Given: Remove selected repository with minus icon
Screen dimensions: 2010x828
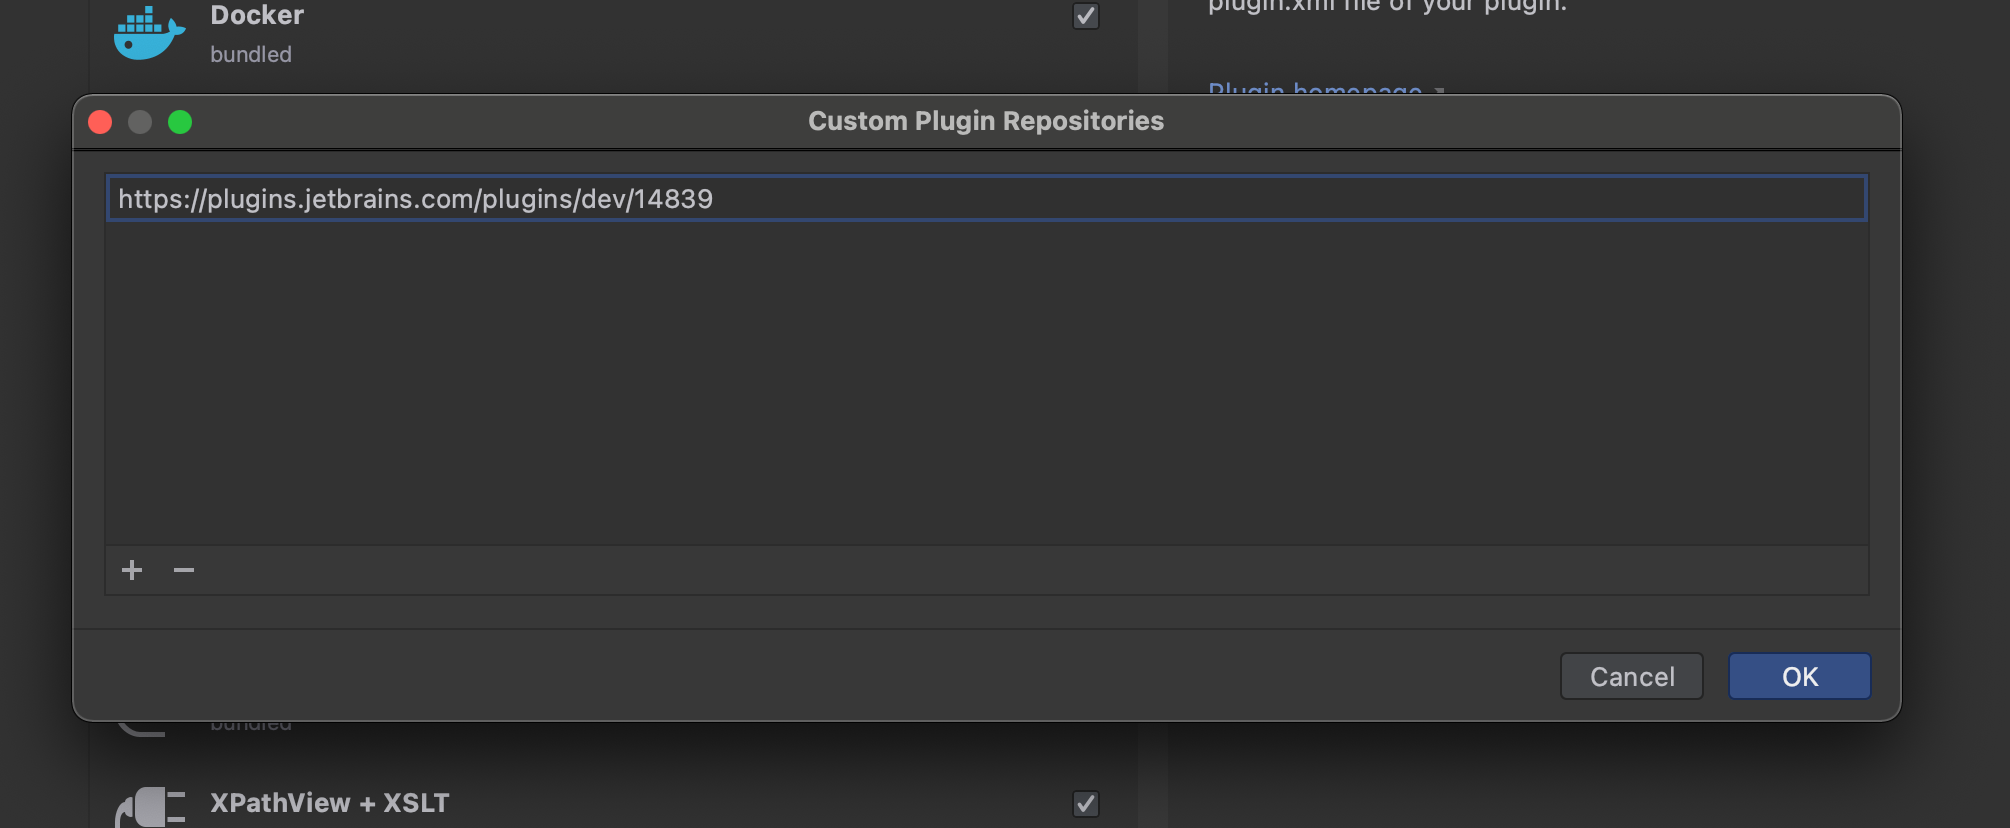Looking at the screenshot, I should (x=184, y=570).
